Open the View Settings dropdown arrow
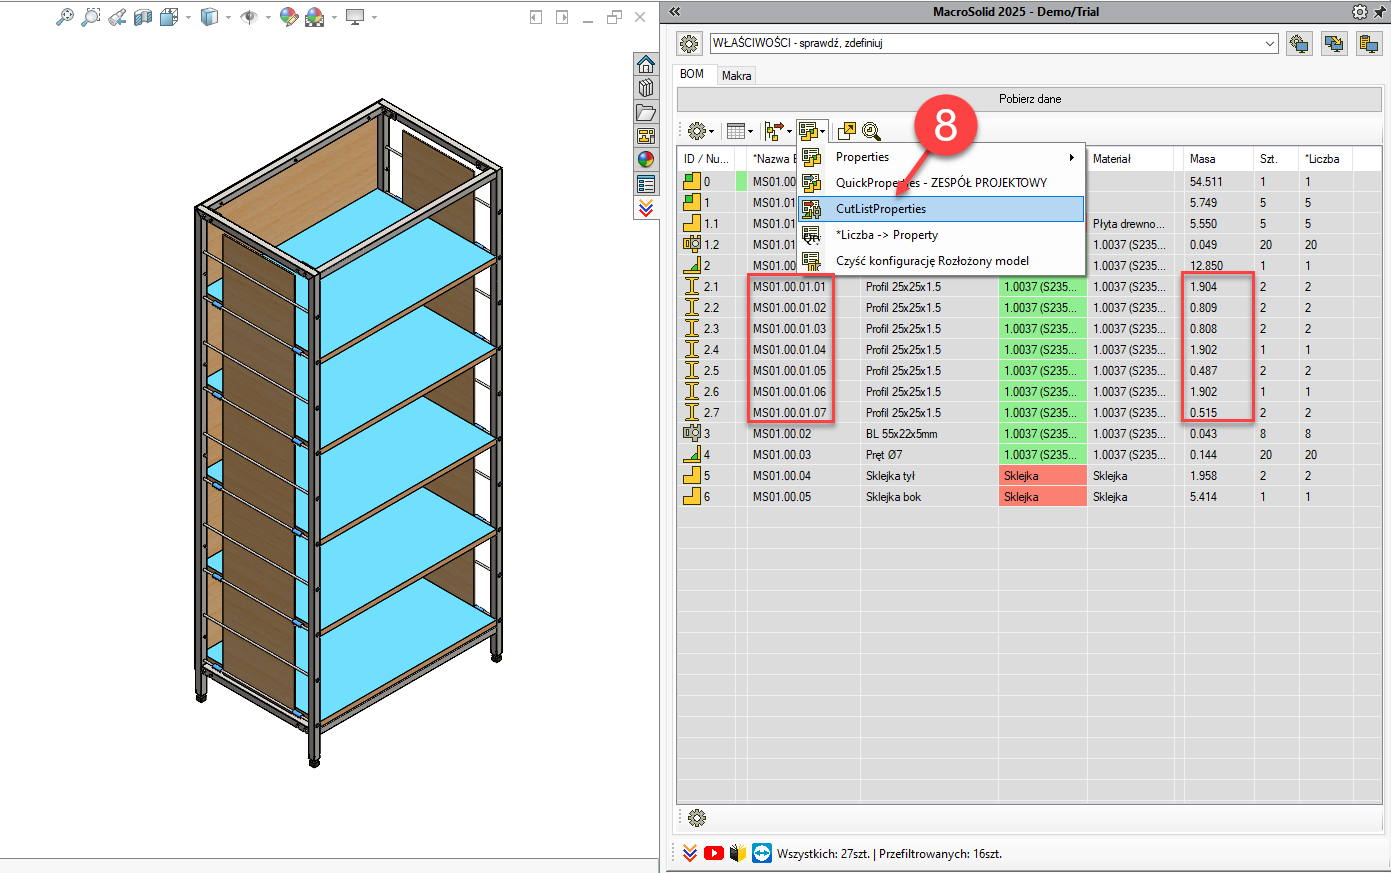1391x873 pixels. pos(374,17)
